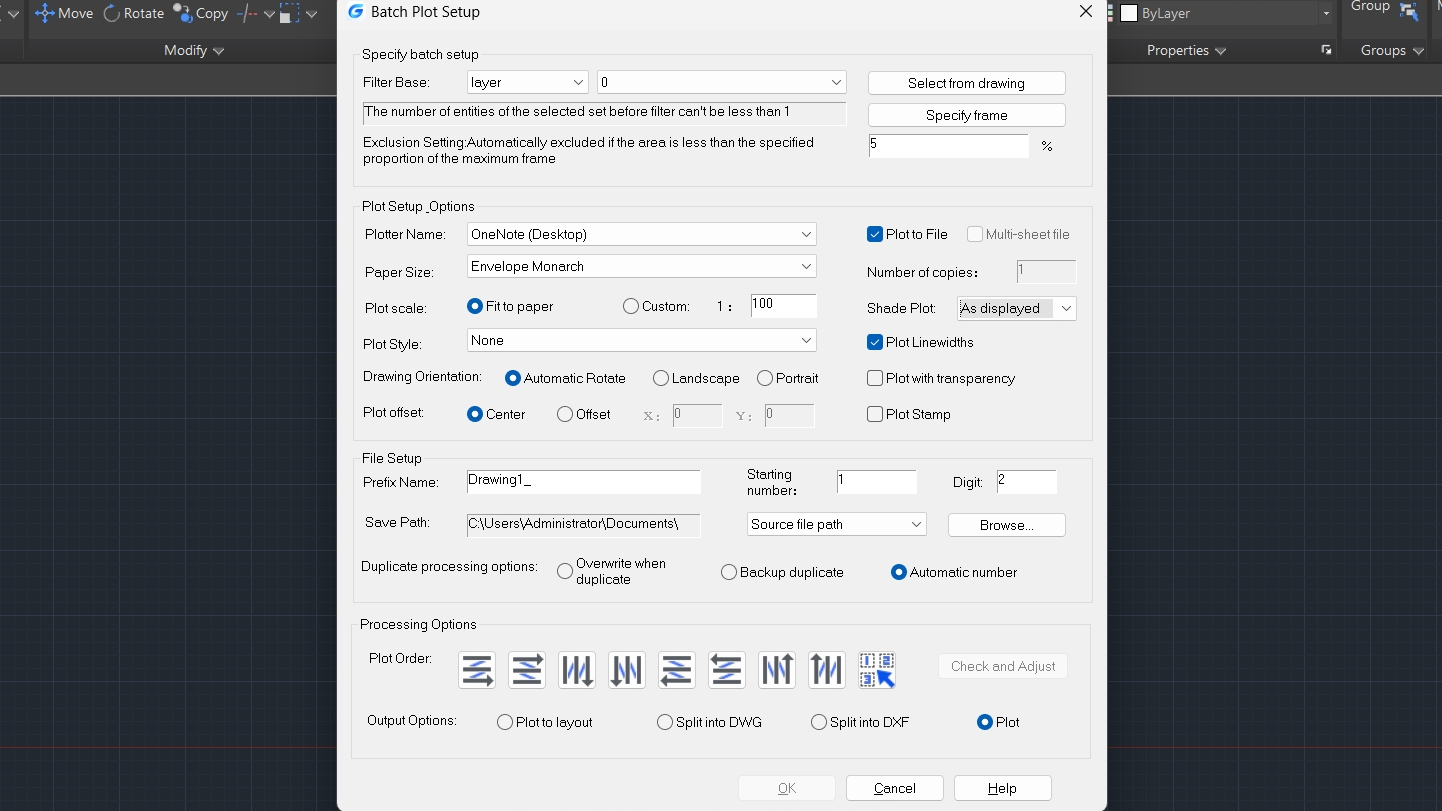Click the Check and Adjust button
Viewport: 1442px width, 811px height.
pyautogui.click(x=1002, y=666)
